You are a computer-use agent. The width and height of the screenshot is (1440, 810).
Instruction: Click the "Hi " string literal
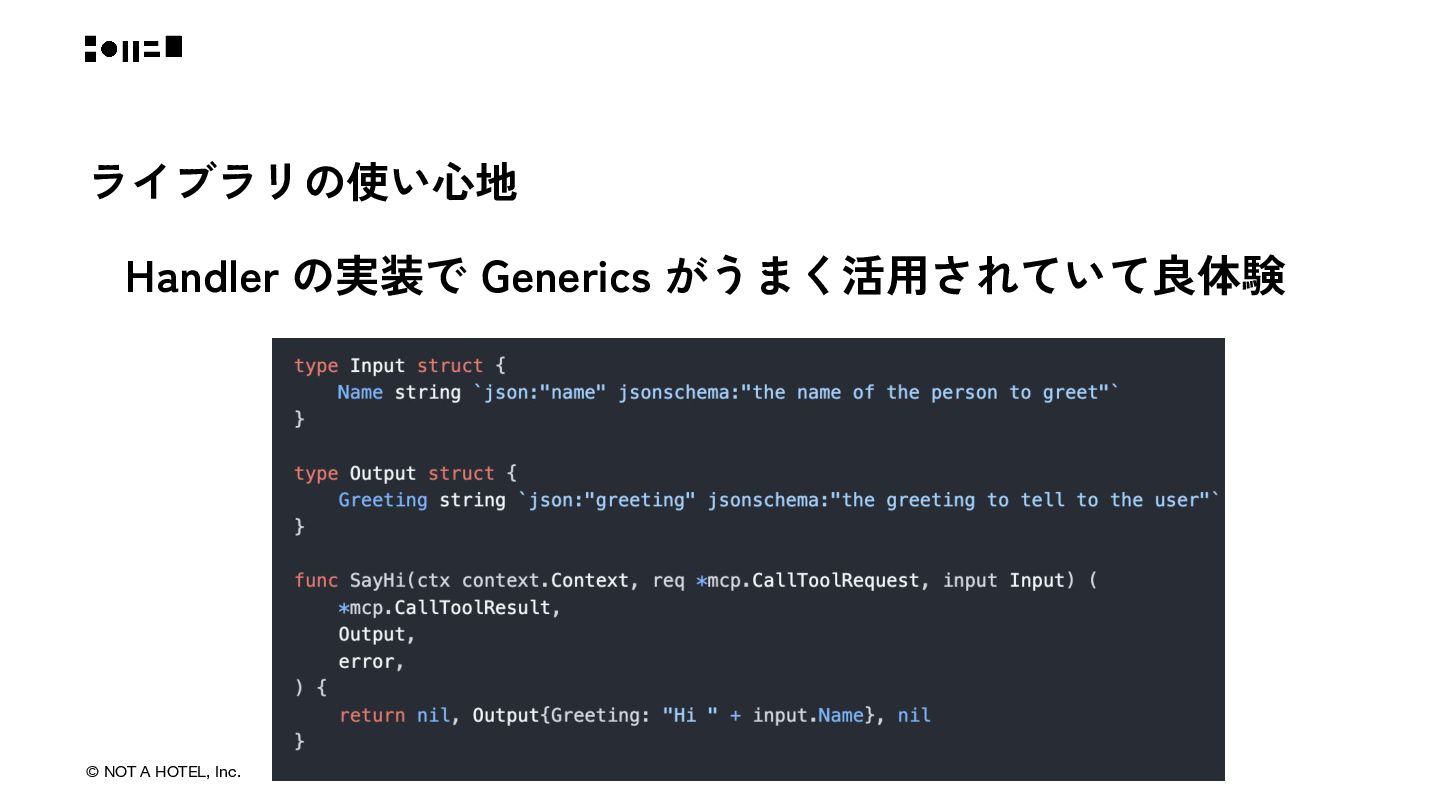pos(690,715)
